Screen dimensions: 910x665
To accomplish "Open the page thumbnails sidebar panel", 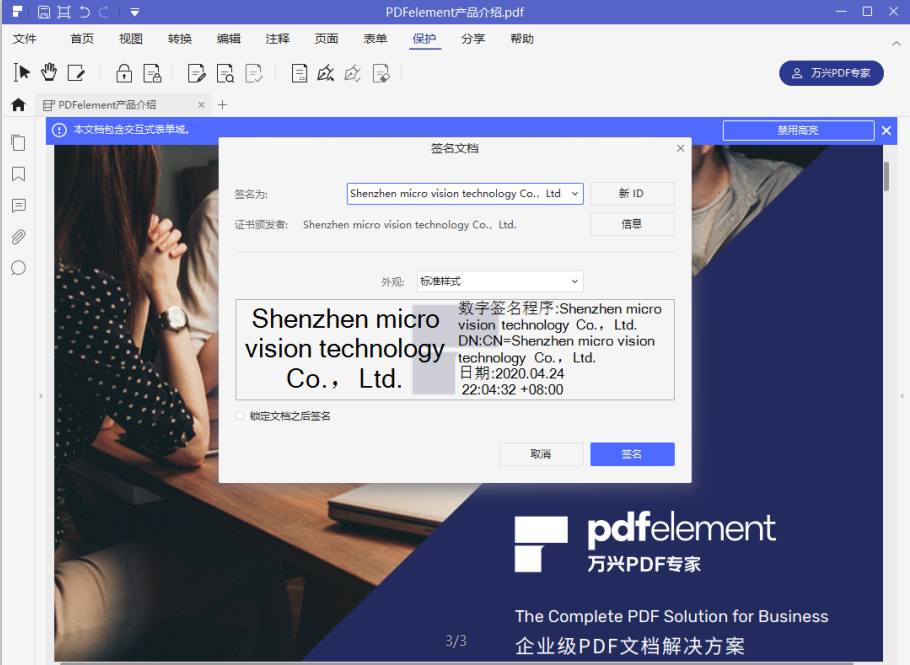I will (x=18, y=143).
